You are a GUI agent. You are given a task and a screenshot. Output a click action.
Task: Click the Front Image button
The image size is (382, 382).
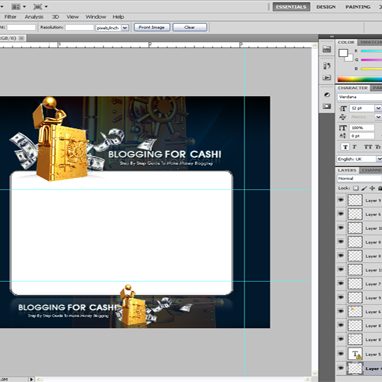click(x=152, y=27)
